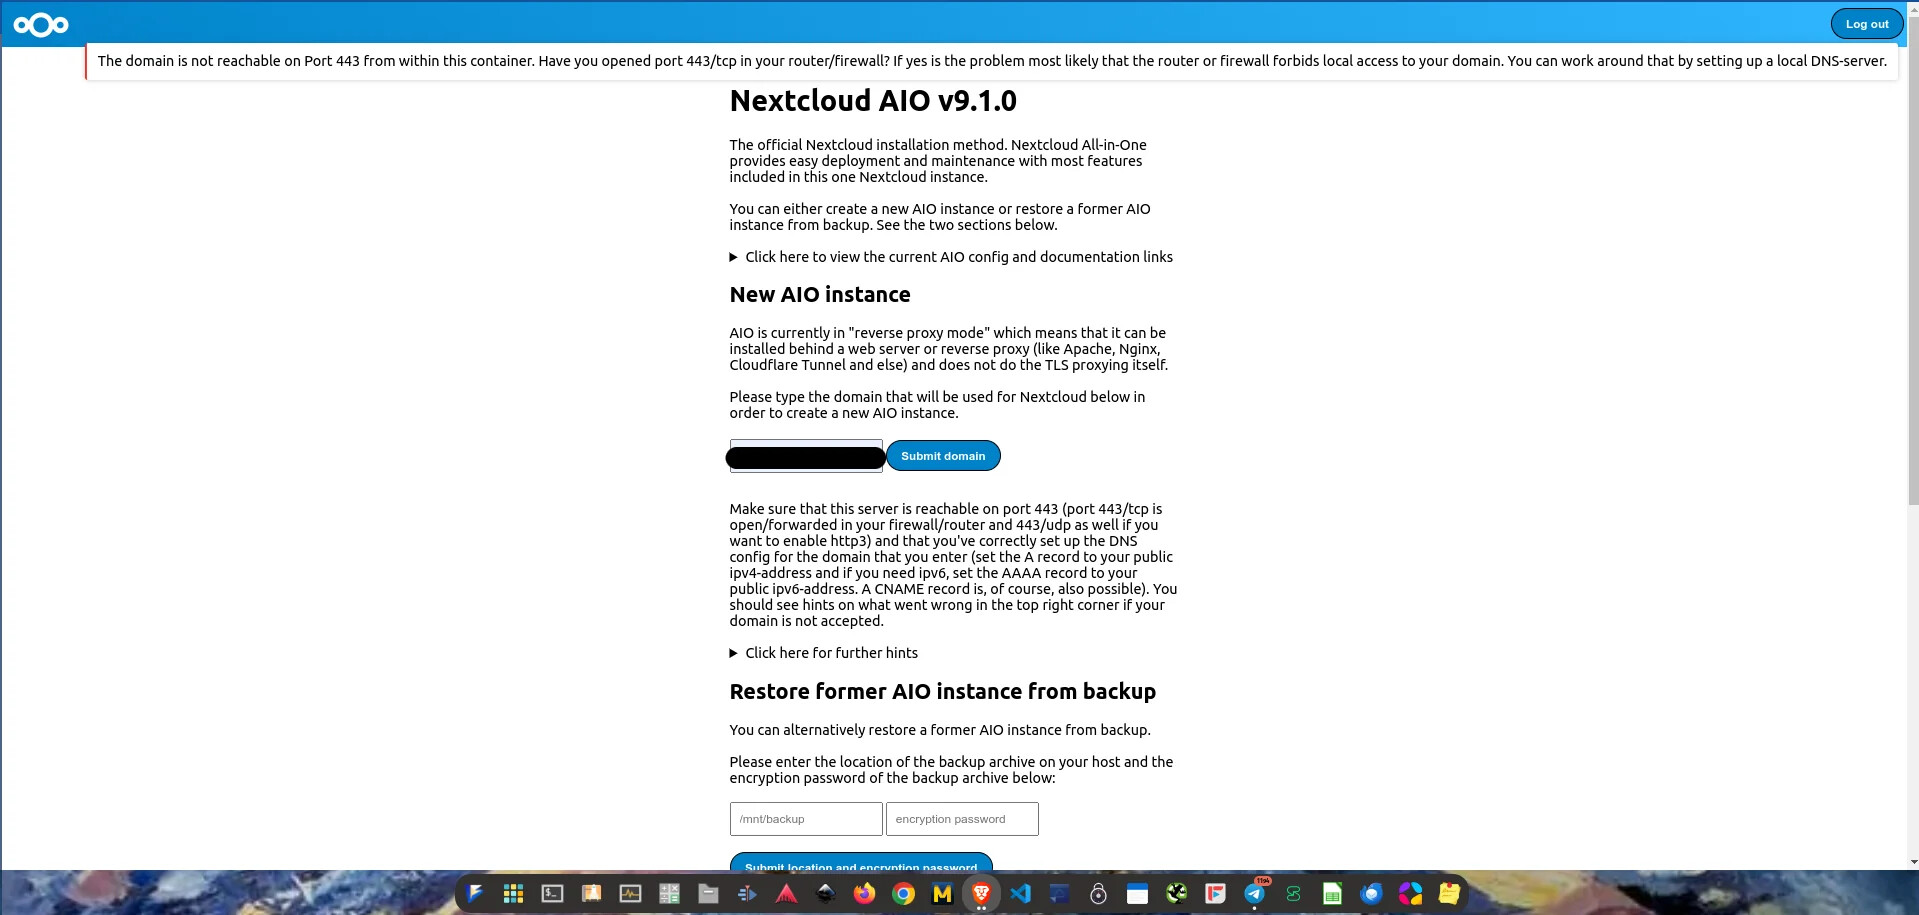1919x915 pixels.
Task: Click the port 443 error notification
Action: (992, 61)
